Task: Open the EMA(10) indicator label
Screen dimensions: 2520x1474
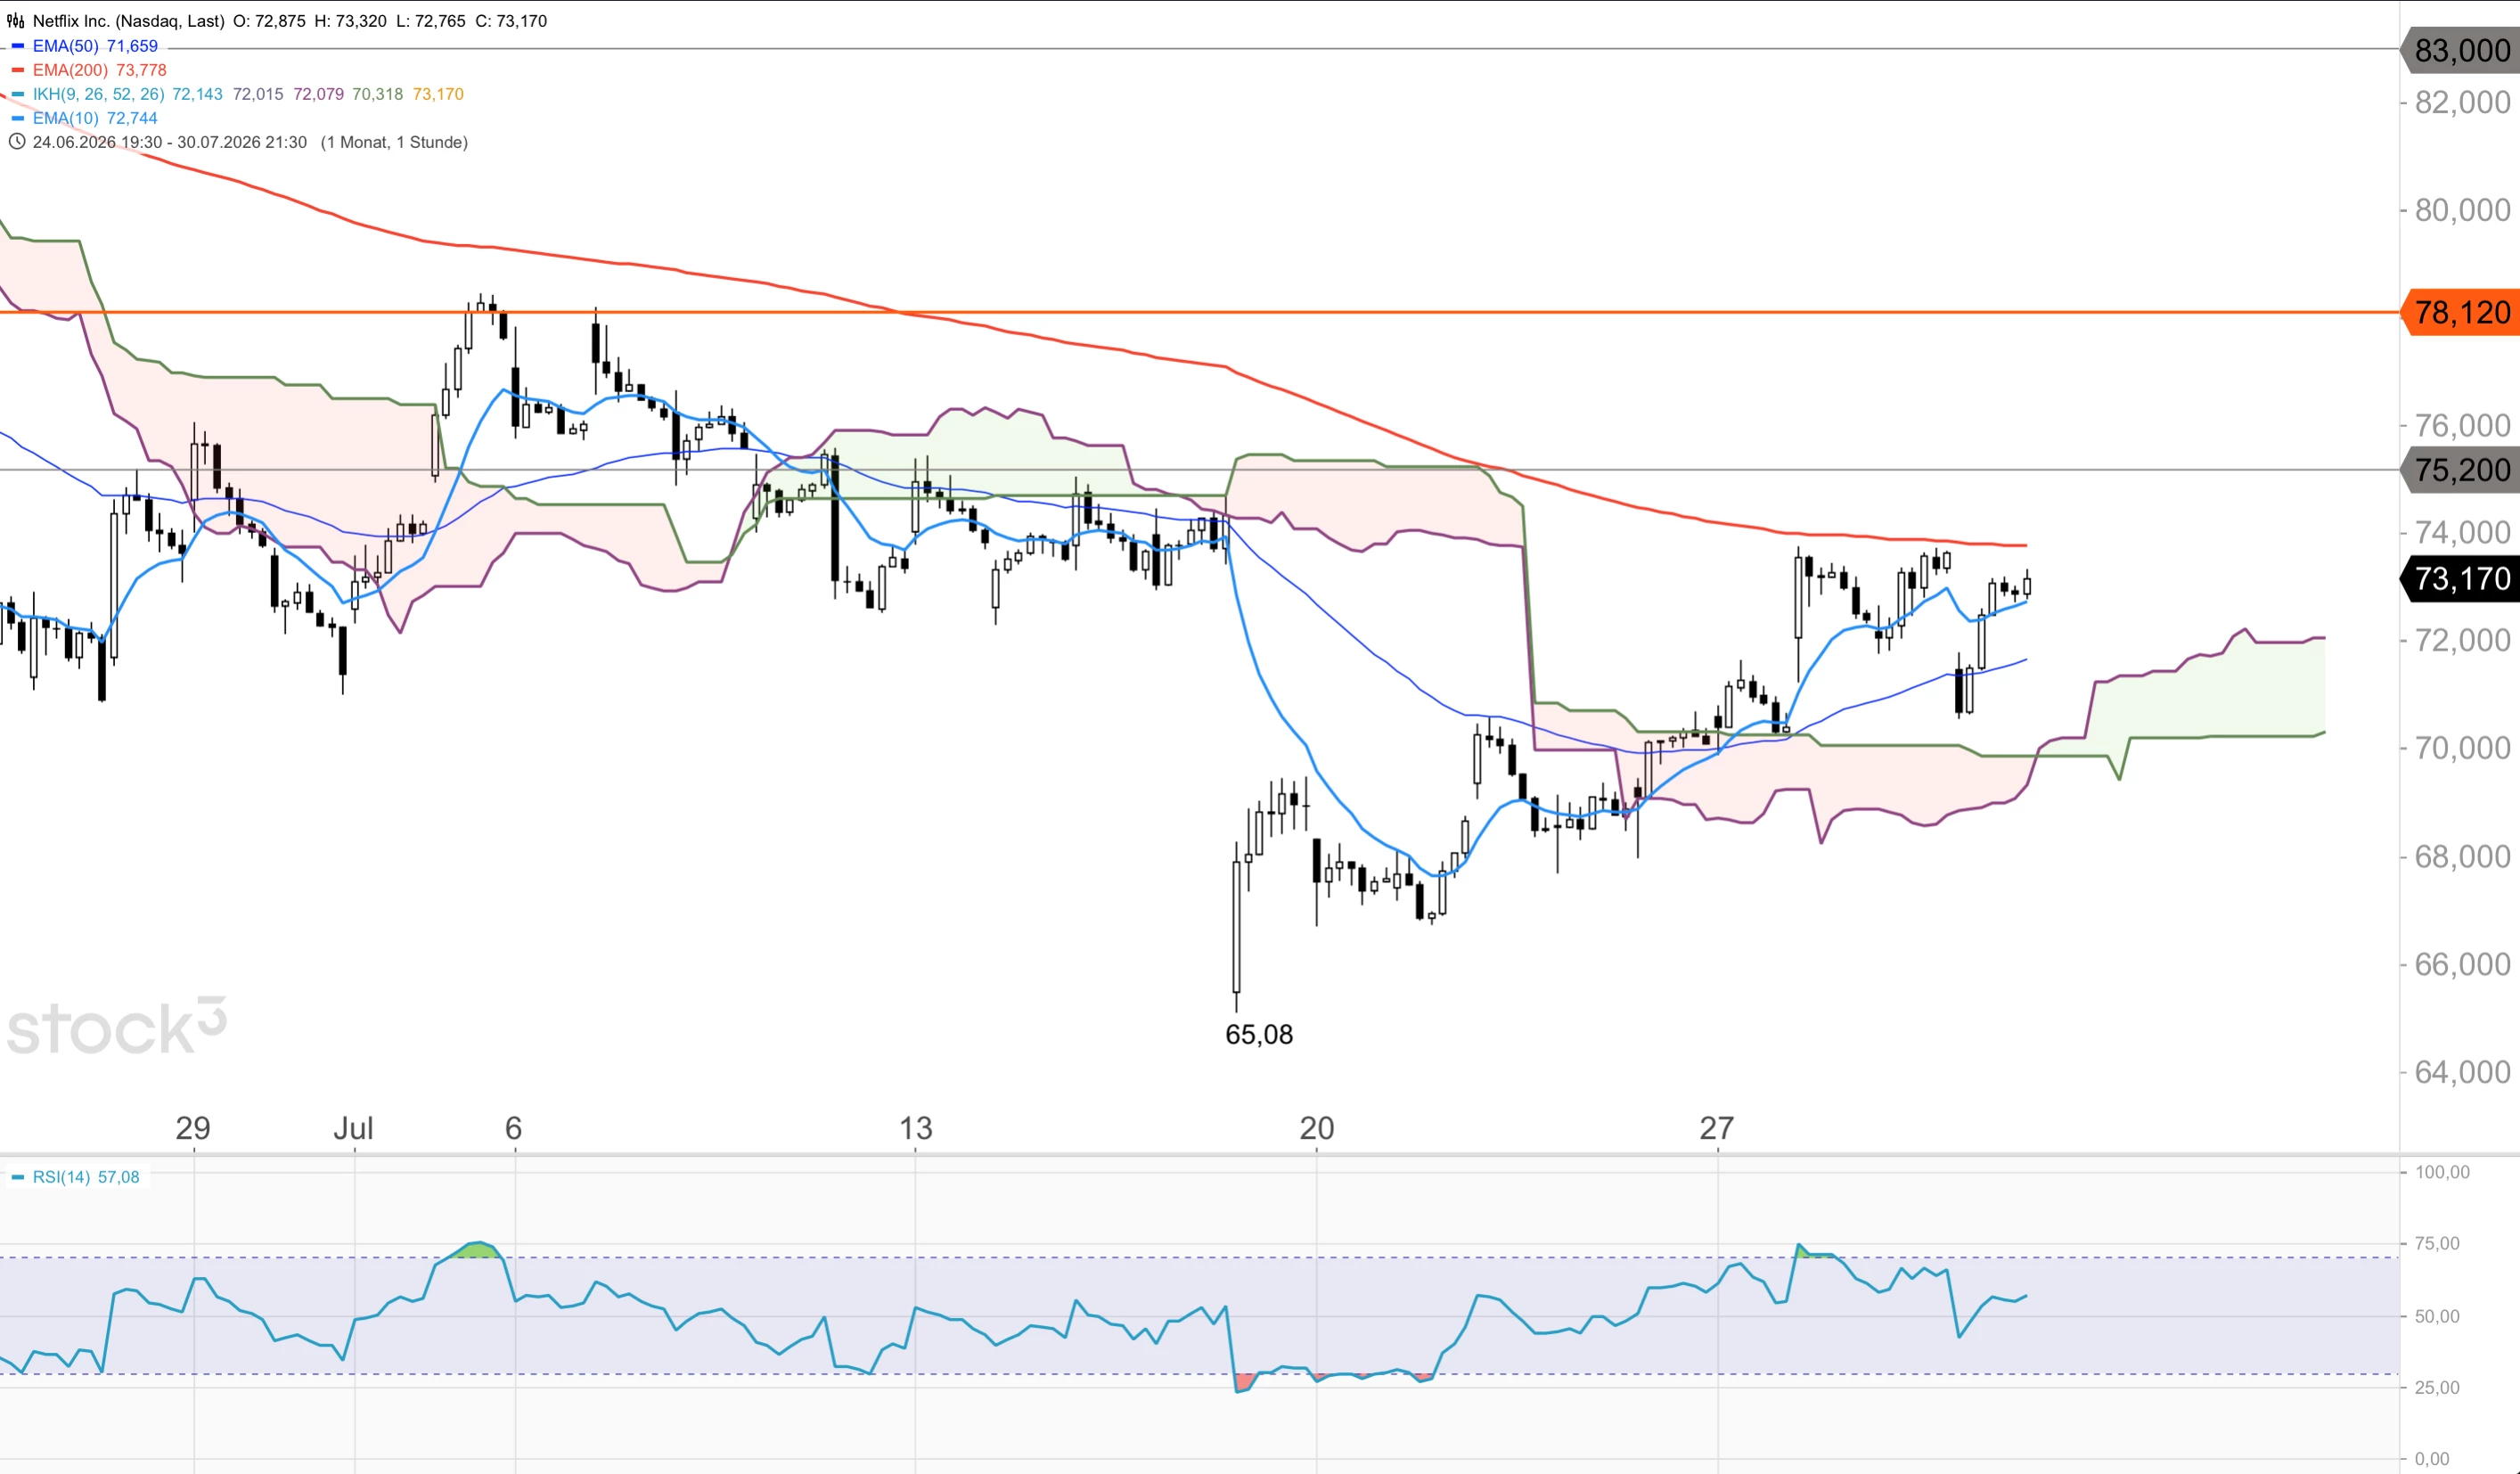Action: [x=66, y=118]
